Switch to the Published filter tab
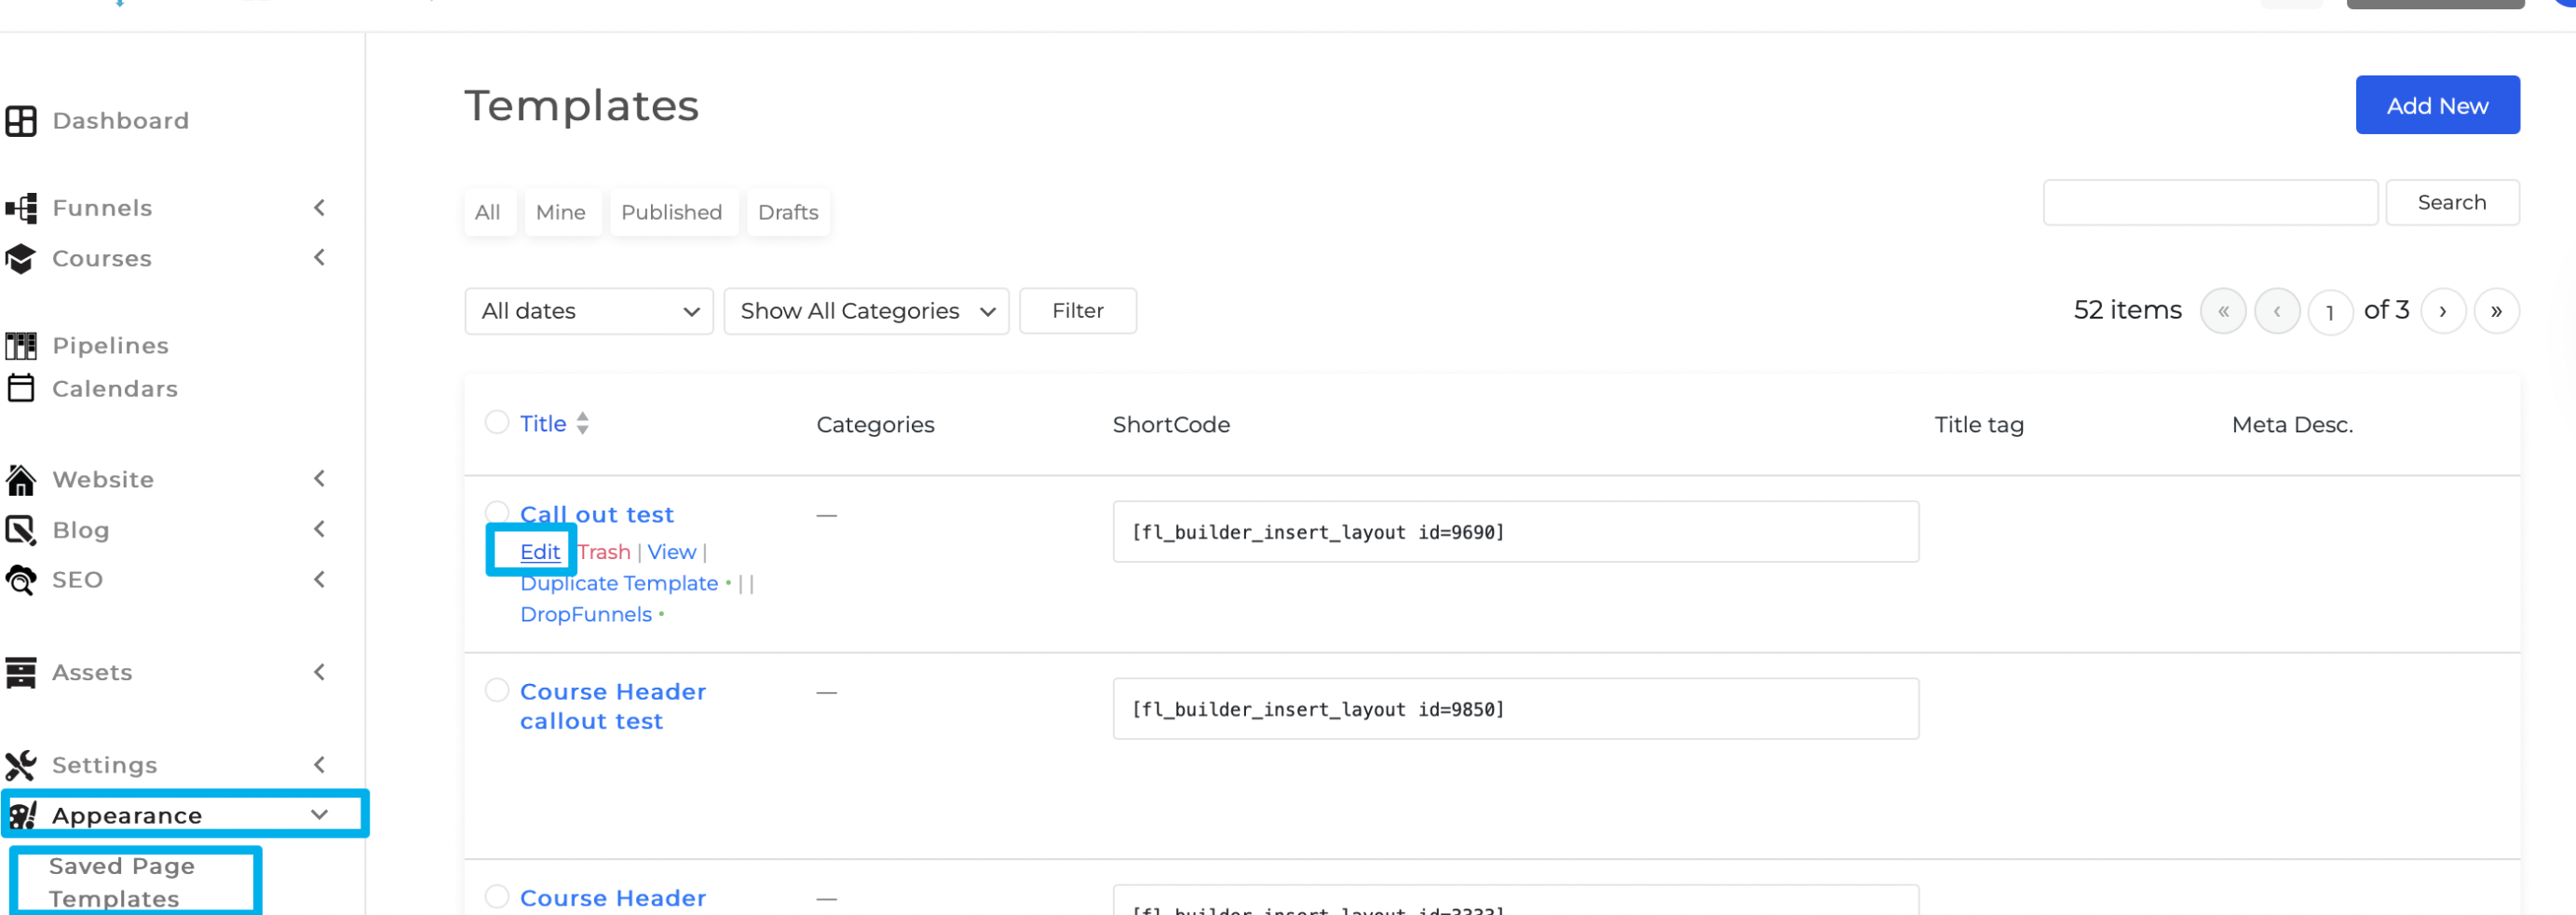This screenshot has height=915, width=2576. pyautogui.click(x=673, y=212)
